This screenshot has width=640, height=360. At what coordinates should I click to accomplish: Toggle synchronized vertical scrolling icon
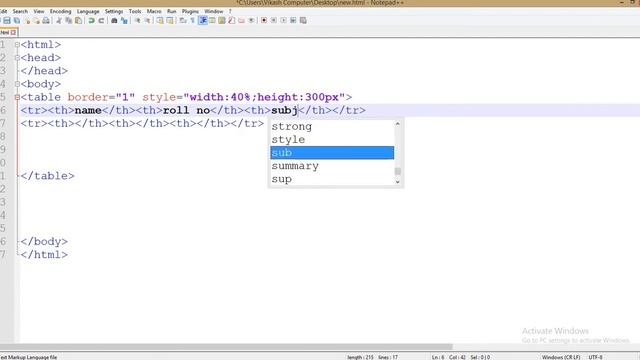coord(160,20)
